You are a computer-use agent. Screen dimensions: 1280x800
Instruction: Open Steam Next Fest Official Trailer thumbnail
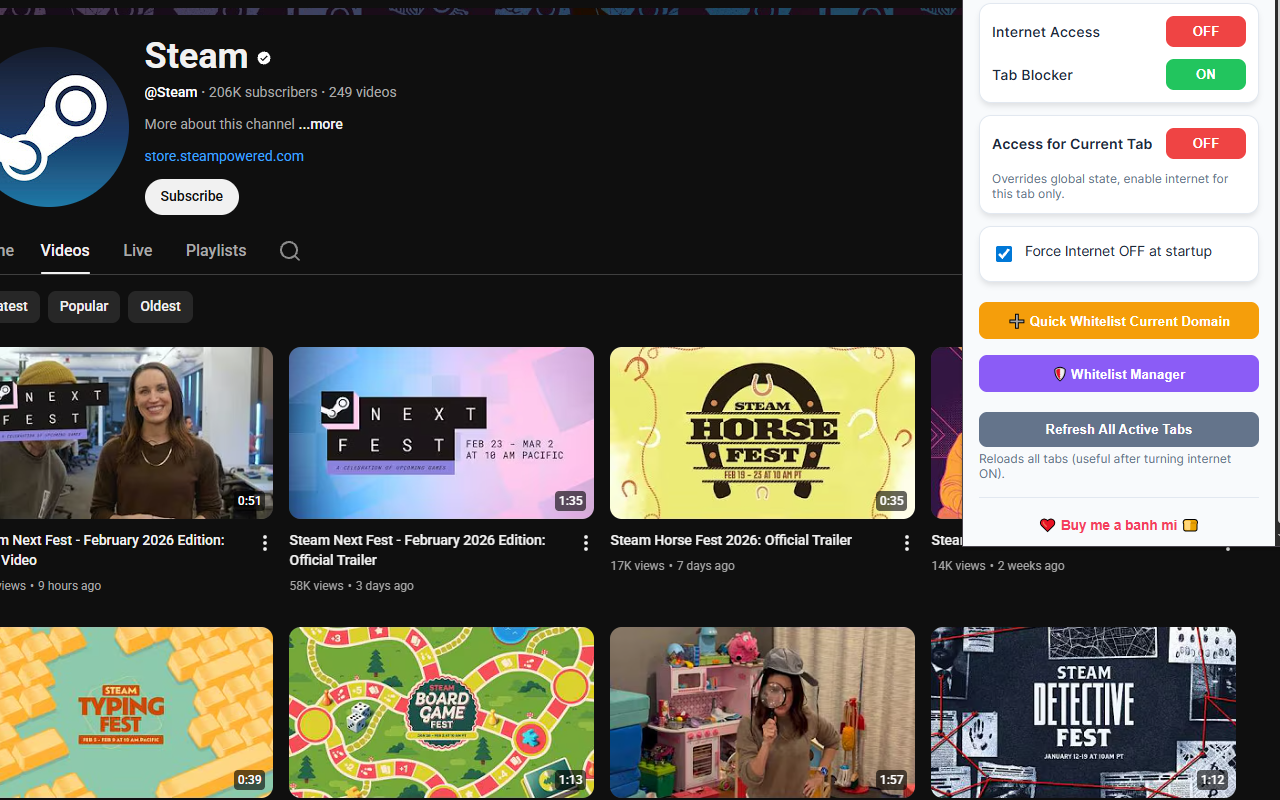coord(441,433)
